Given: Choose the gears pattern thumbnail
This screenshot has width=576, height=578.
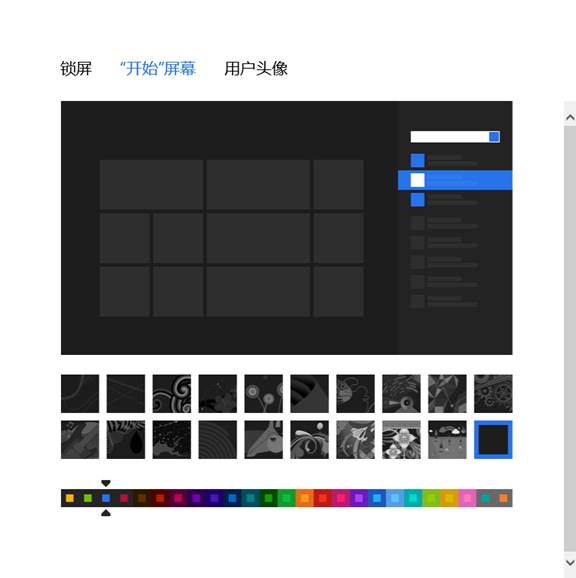Looking at the screenshot, I should pyautogui.click(x=493, y=394).
